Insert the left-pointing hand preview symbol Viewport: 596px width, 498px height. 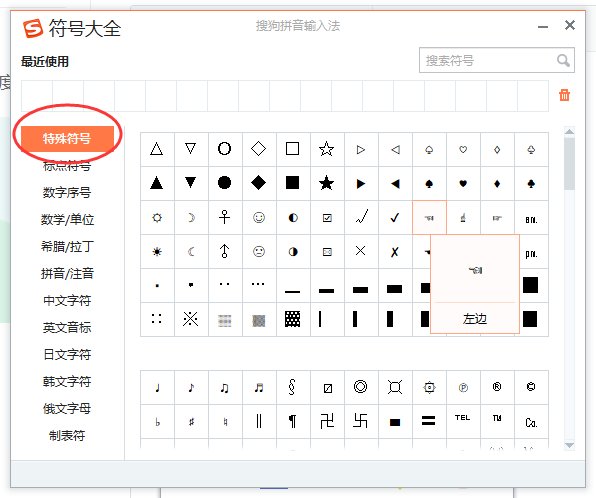coord(476,270)
